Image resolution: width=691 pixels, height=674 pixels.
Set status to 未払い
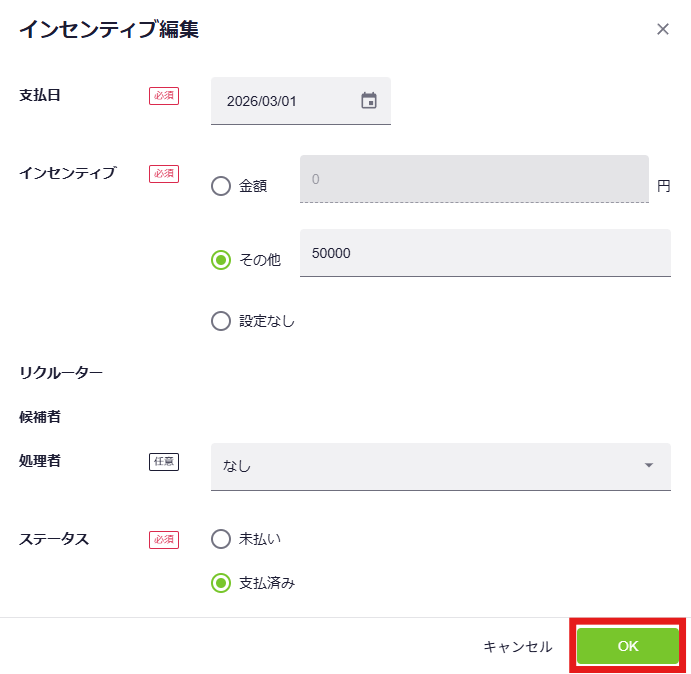click(221, 539)
